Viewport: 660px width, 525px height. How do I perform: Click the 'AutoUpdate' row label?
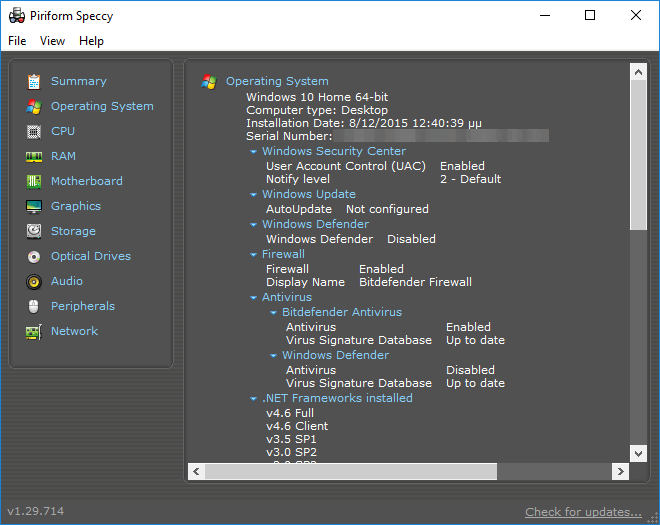(298, 209)
